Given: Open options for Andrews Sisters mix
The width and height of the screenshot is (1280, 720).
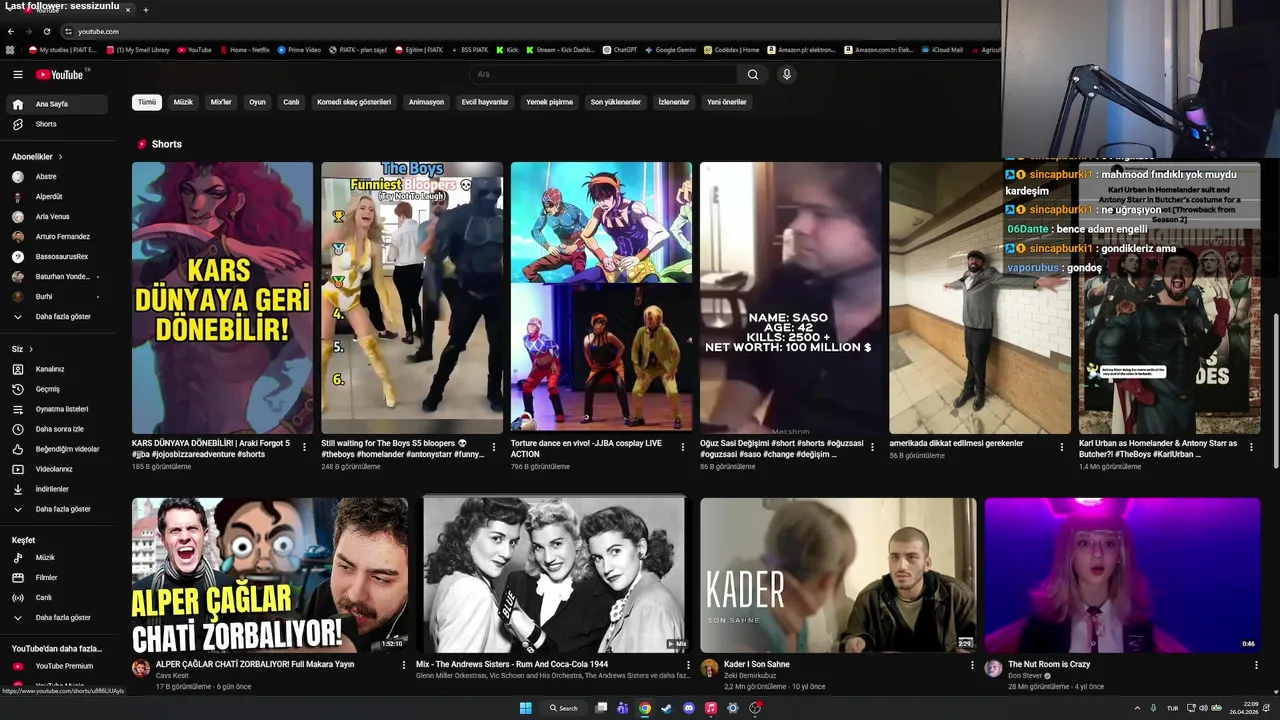Looking at the screenshot, I should click(688, 665).
